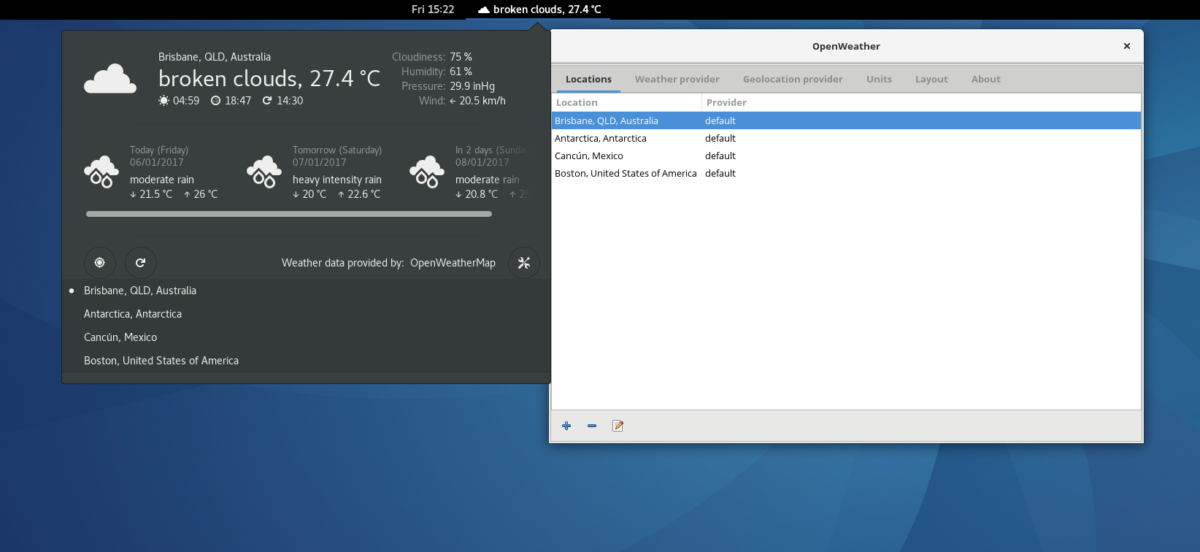This screenshot has height=552, width=1200.
Task: Click the default provider cell for Antarctica
Action: [x=720, y=138]
